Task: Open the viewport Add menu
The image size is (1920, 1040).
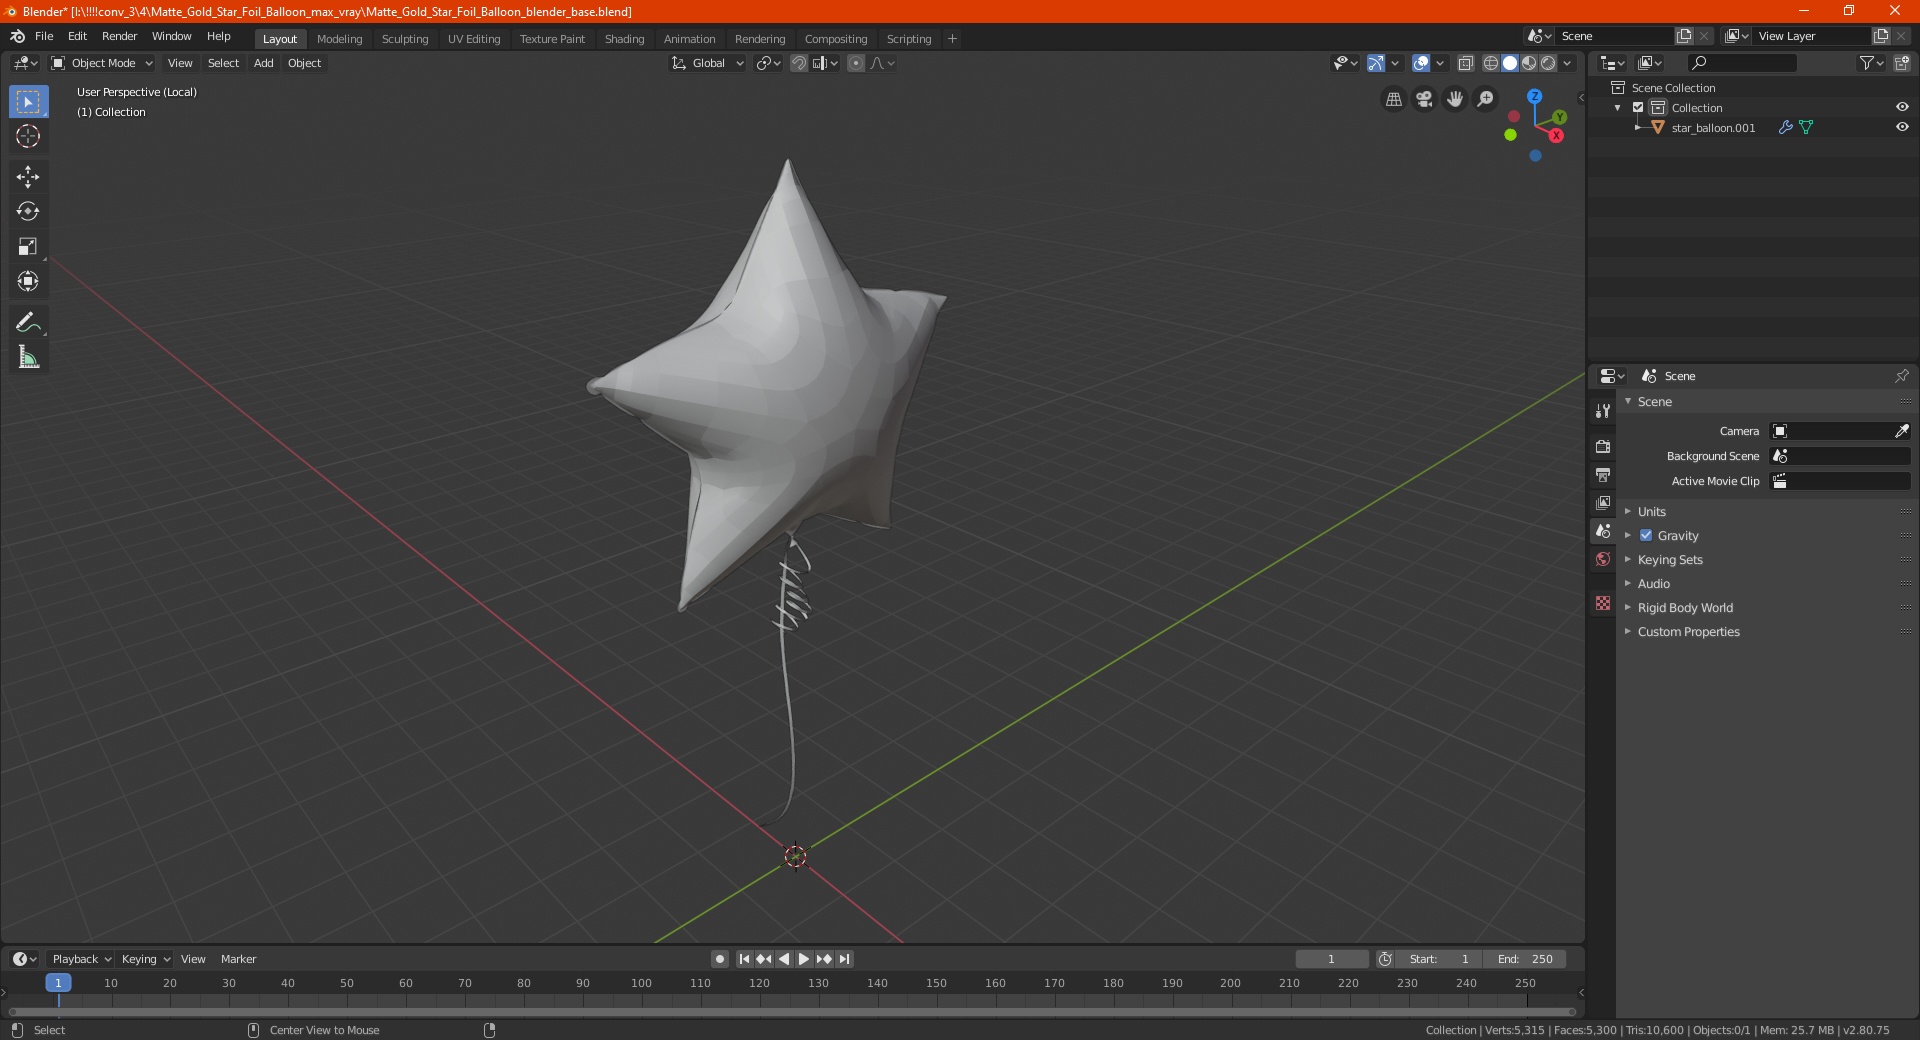Action: click(263, 63)
